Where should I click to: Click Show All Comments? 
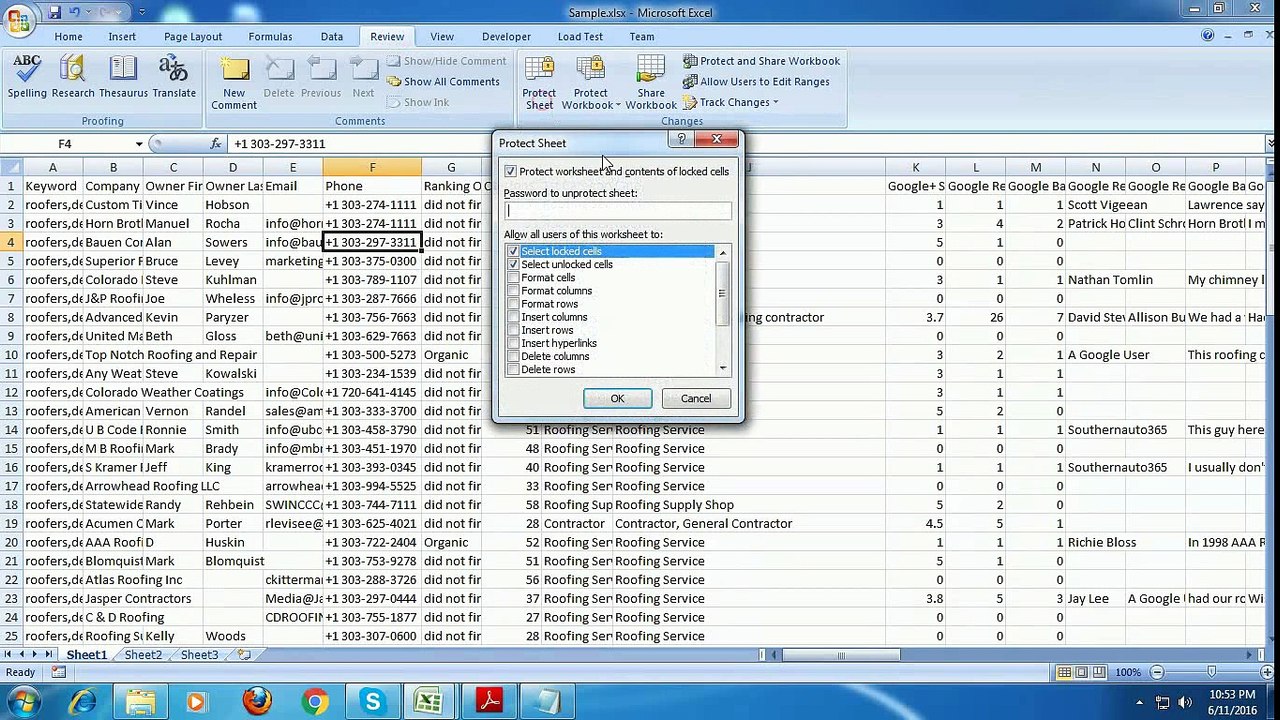443,82
